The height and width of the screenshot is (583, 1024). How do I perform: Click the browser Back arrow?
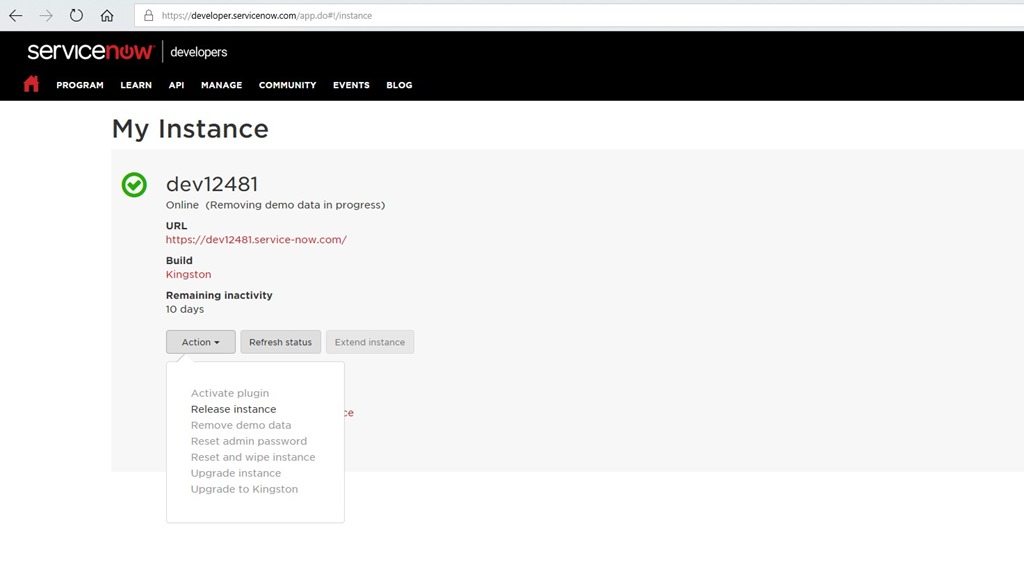[x=16, y=16]
